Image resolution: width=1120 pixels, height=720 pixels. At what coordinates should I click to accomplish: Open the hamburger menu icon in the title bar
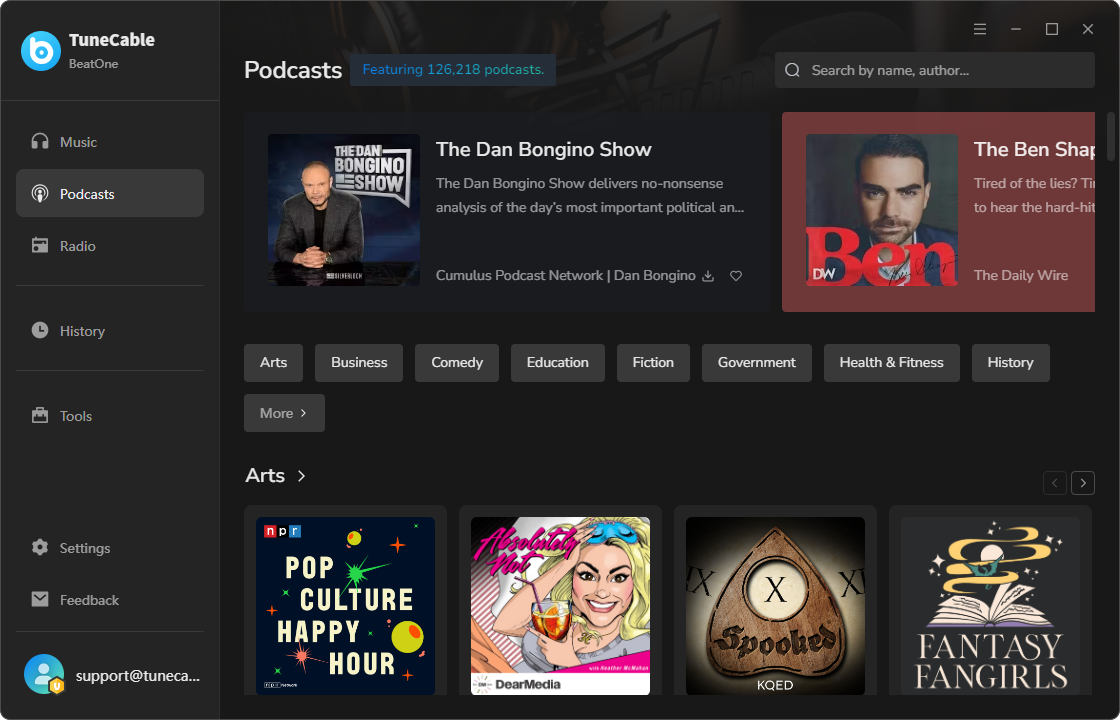point(980,29)
